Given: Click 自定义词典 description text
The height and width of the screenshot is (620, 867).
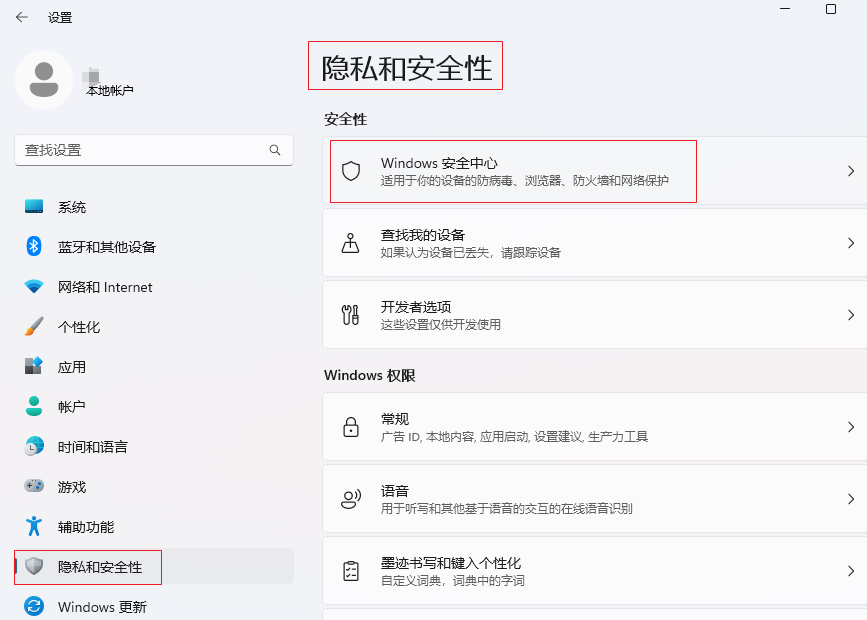Looking at the screenshot, I should [453, 580].
